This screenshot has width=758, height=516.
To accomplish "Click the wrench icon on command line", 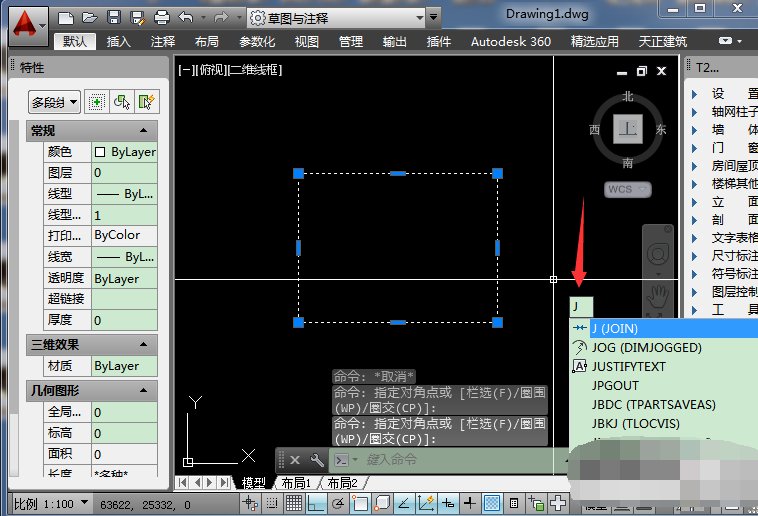I will 317,460.
